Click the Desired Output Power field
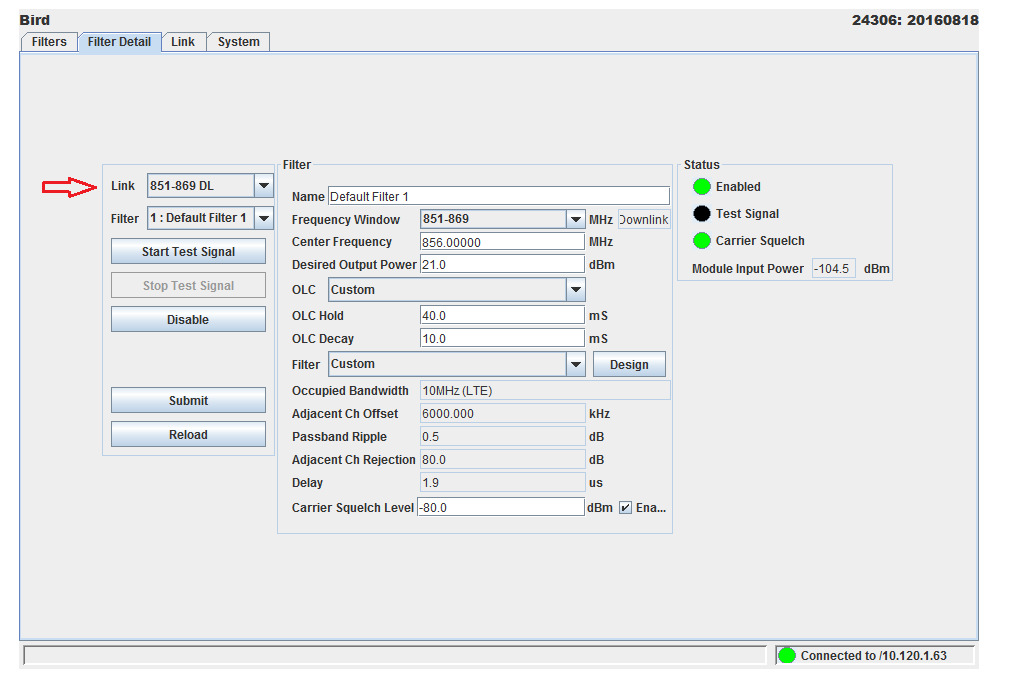 [502, 265]
